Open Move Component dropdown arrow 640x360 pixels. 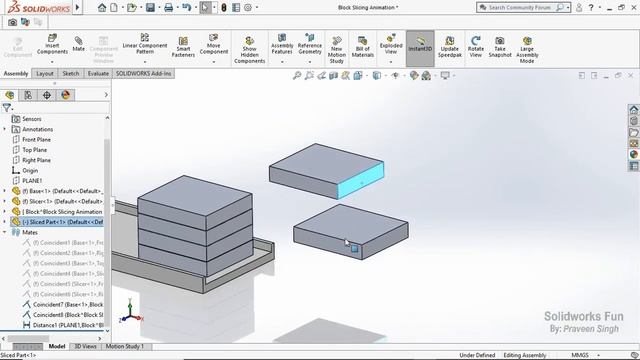point(214,62)
